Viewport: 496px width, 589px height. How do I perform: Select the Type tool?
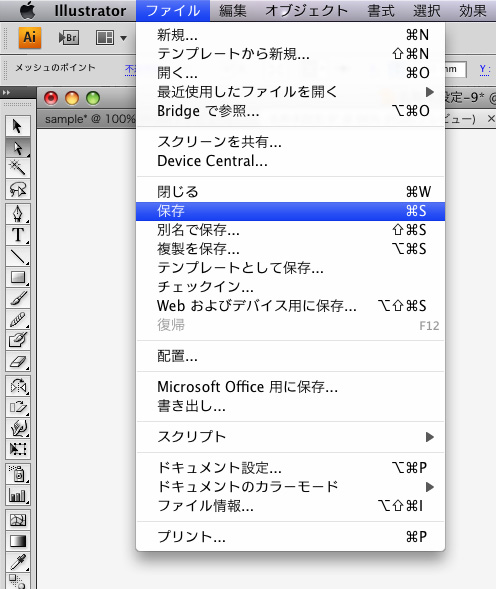pos(18,235)
